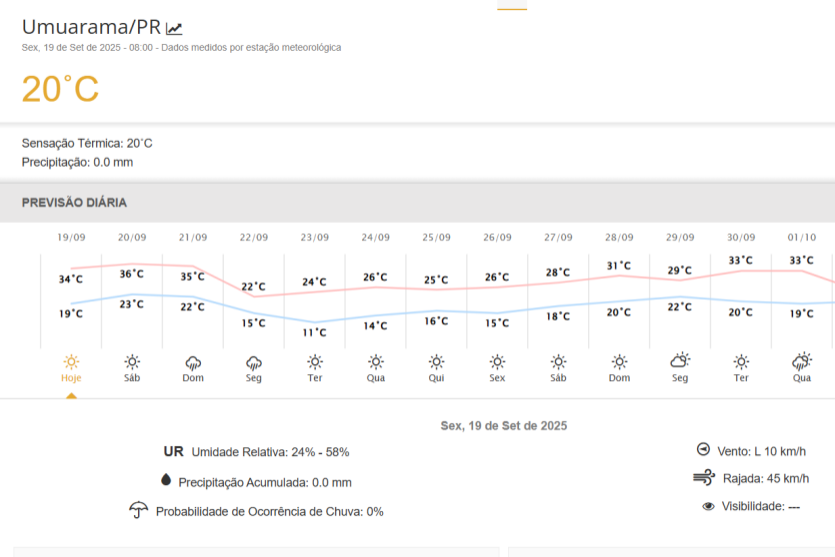
Task: Choose the rainy Dom 21/09 icon
Action: point(193,361)
